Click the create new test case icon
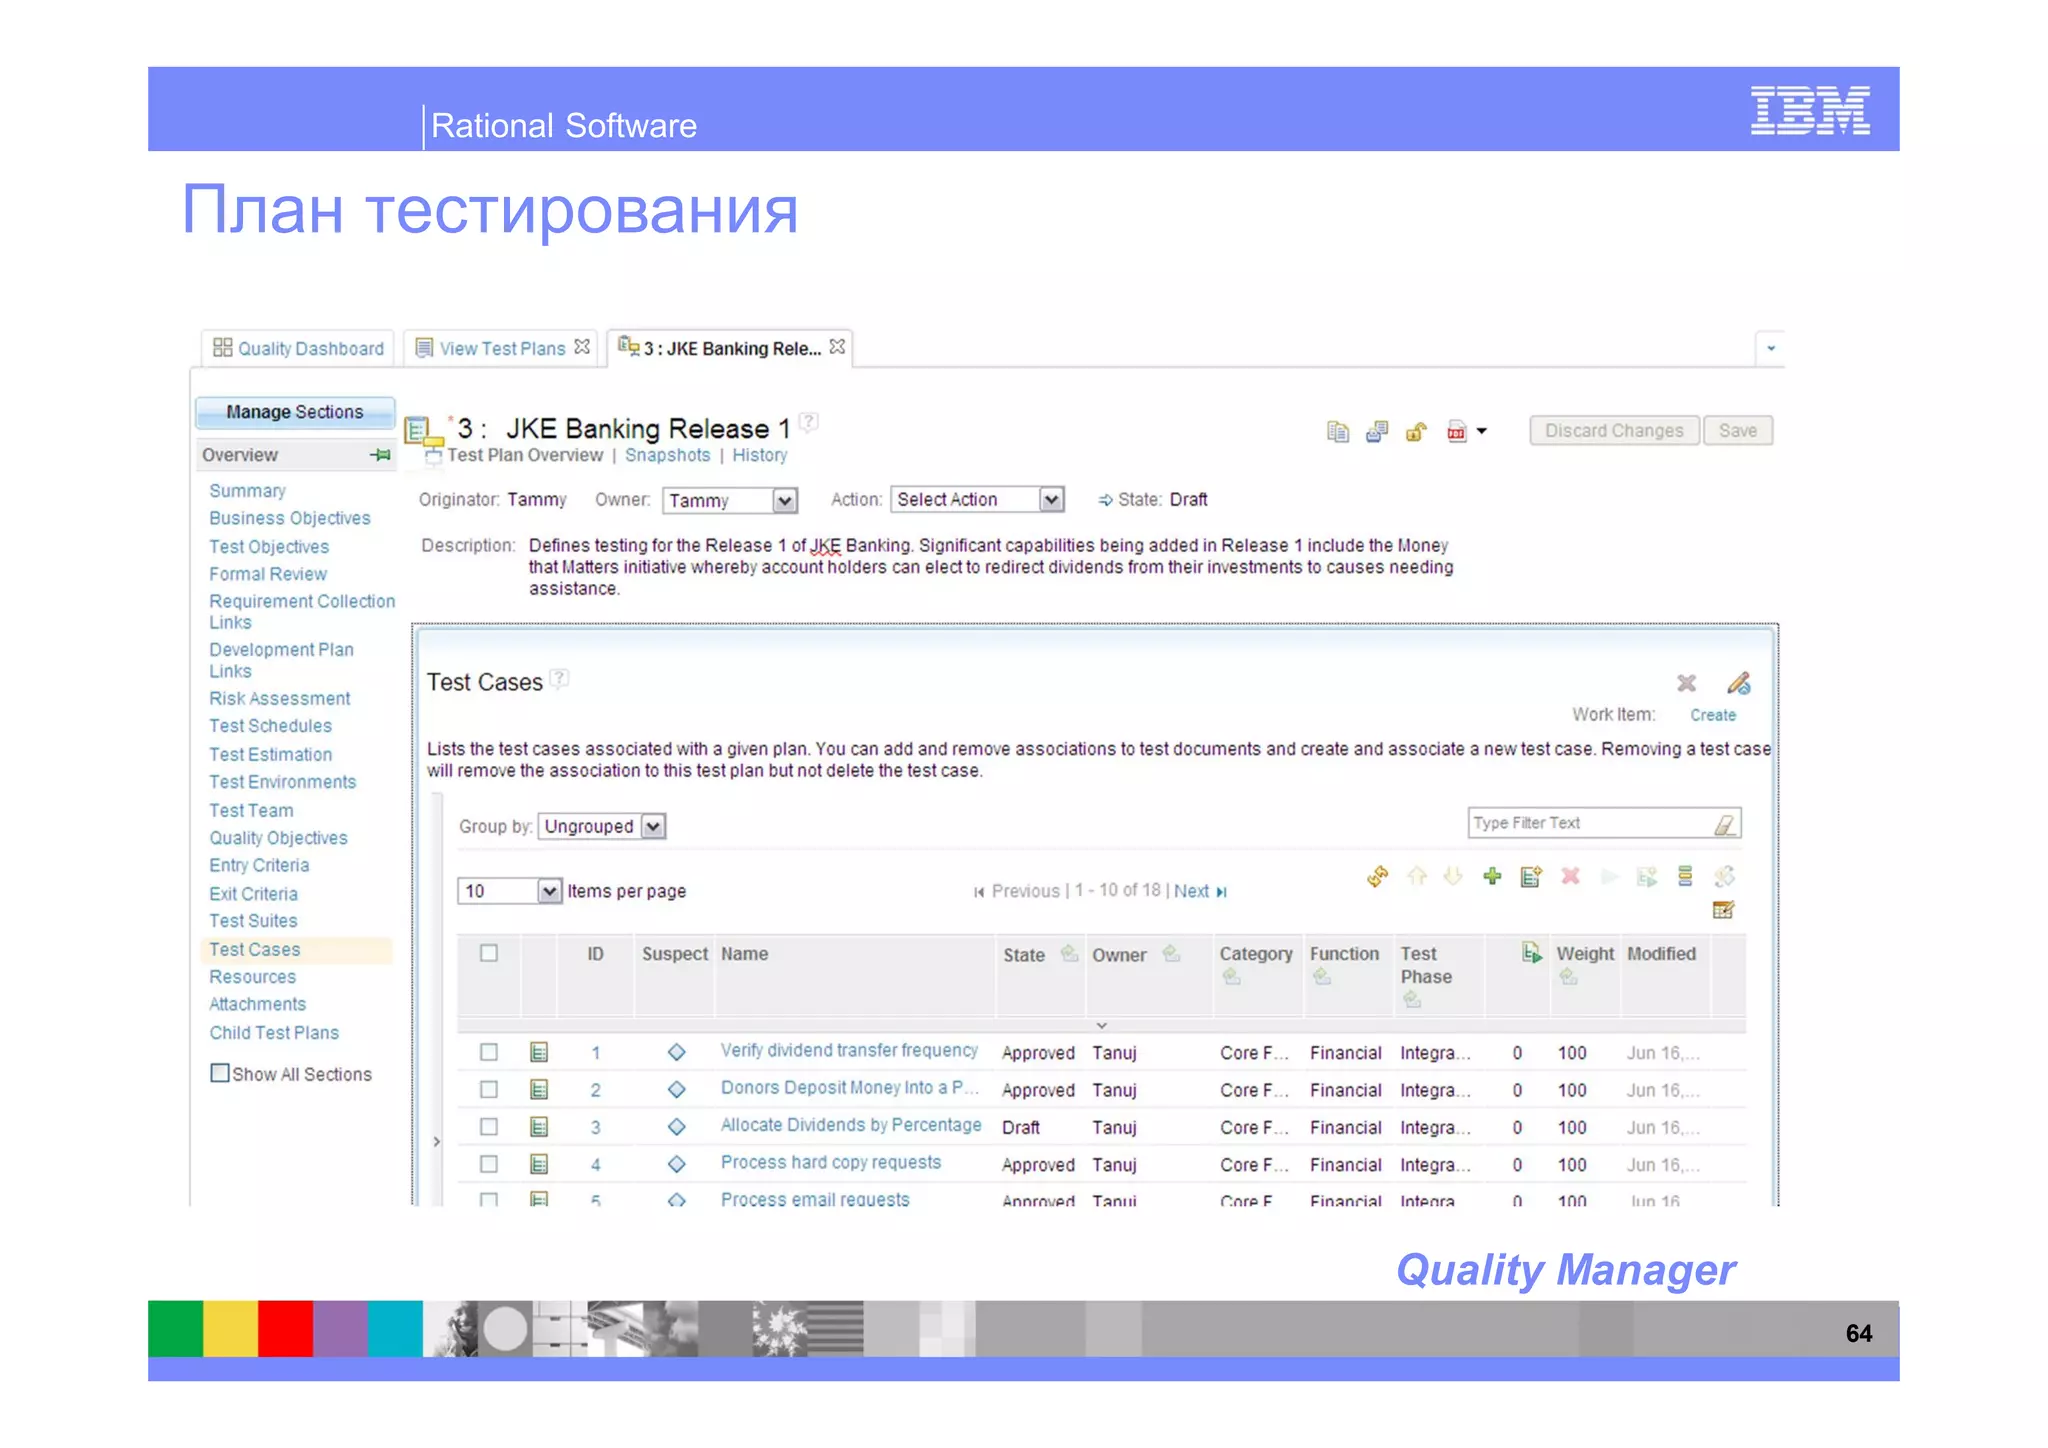Screen dimensions: 2048x1448 (1530, 877)
